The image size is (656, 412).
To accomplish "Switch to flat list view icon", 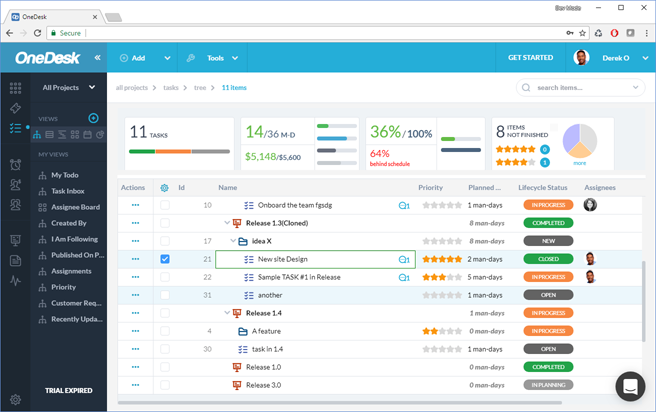I will point(49,135).
